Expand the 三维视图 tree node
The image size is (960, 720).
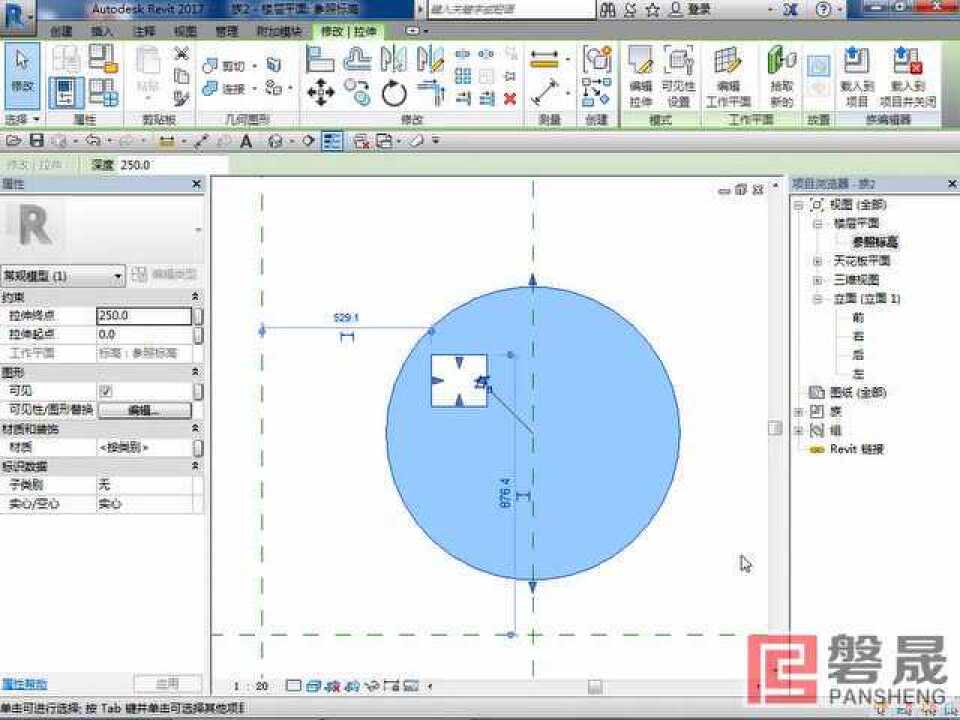click(818, 280)
